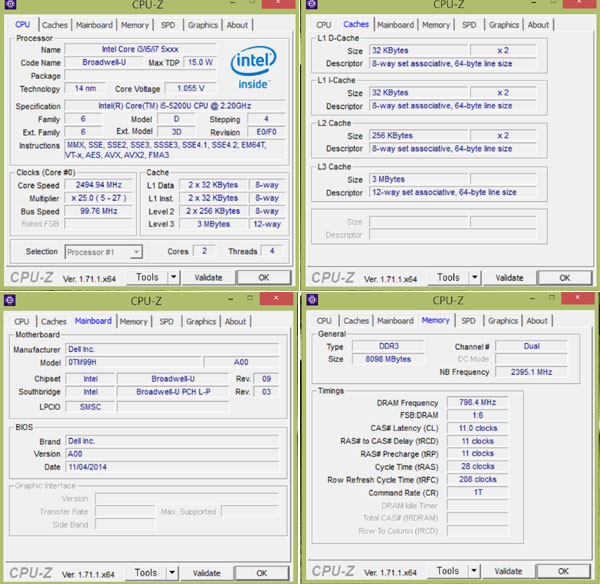Click the memory Type value DDR3
This screenshot has width=600, height=584.
[388, 346]
